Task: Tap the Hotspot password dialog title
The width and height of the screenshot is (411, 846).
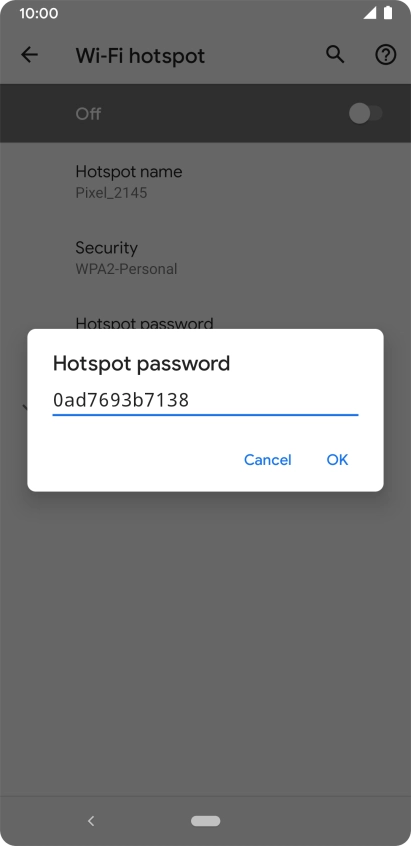Action: tap(141, 364)
